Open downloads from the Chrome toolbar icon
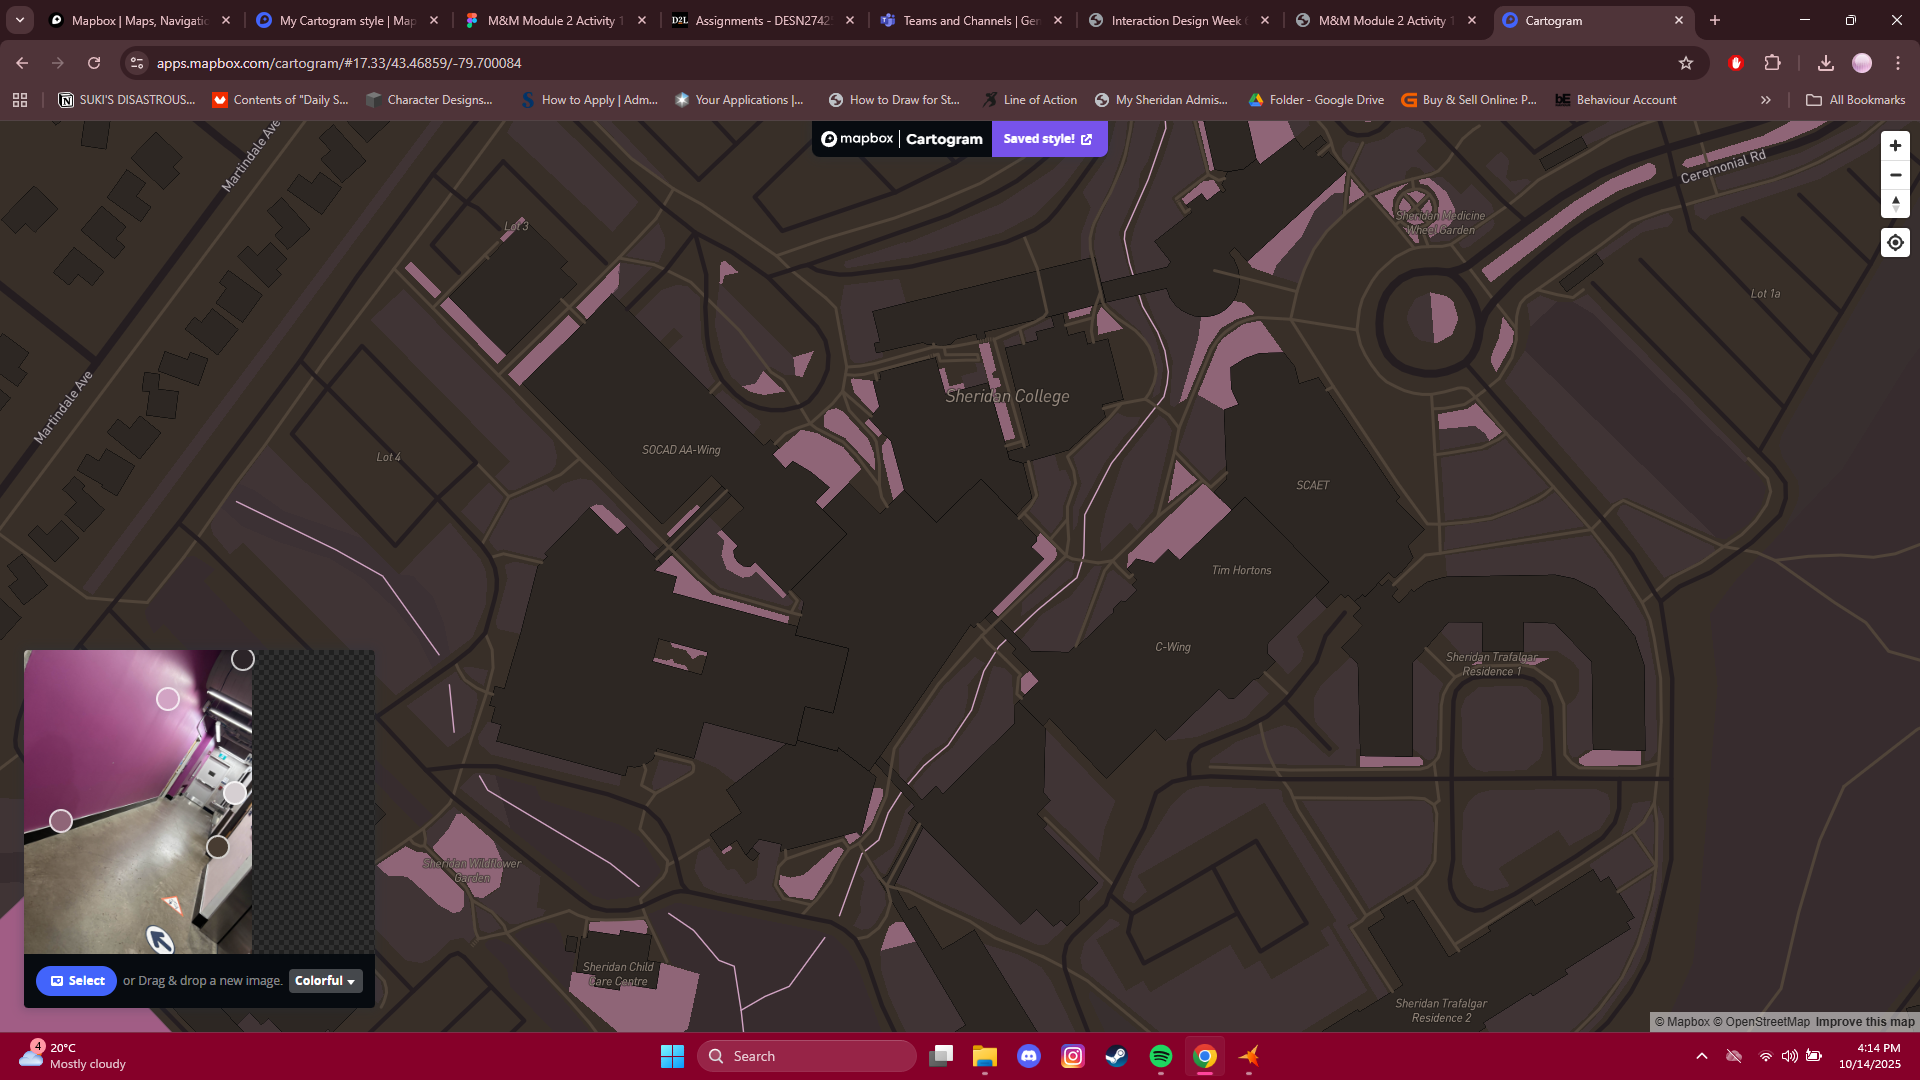Image resolution: width=1920 pixels, height=1080 pixels. [x=1826, y=62]
